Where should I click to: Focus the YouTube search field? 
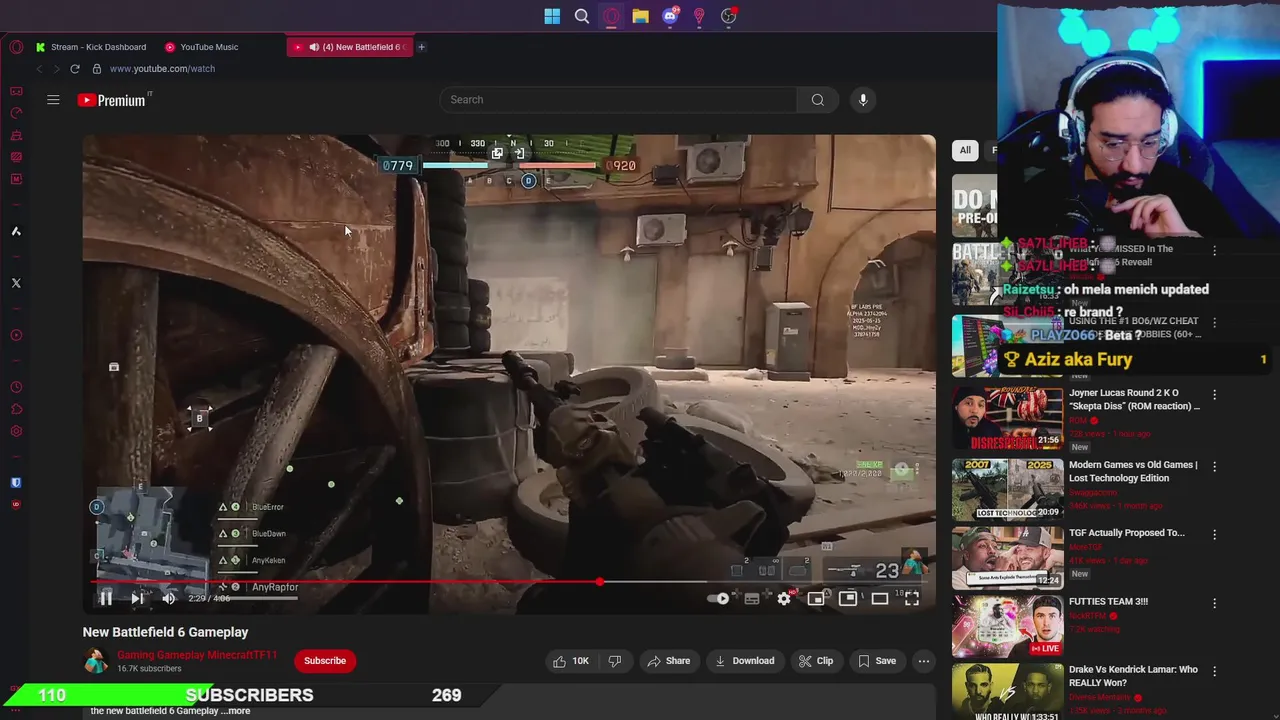point(618,99)
